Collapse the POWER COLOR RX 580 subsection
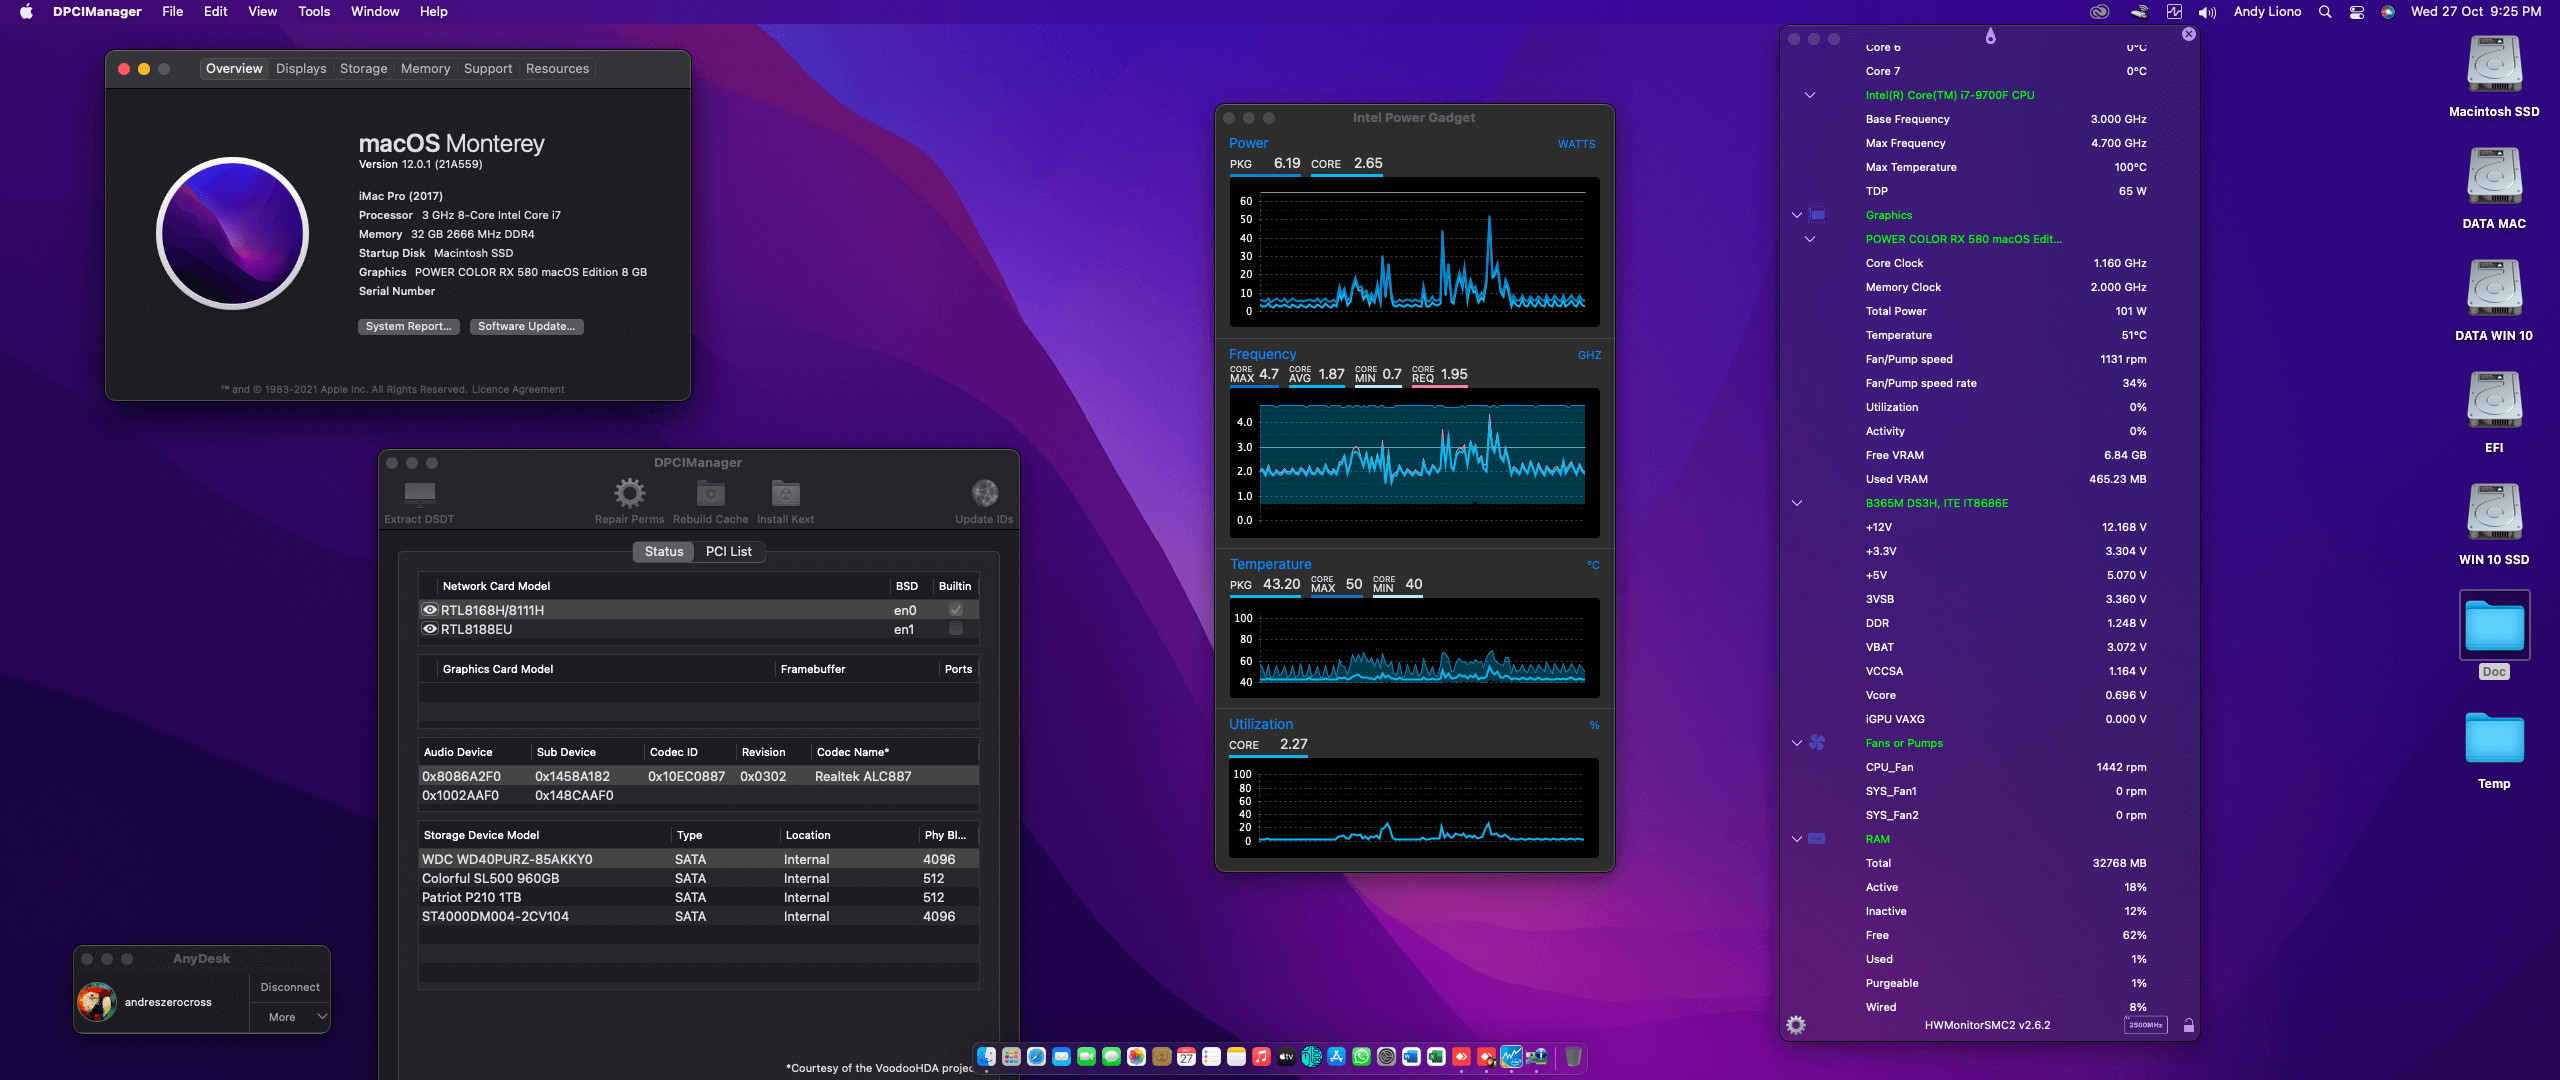 click(x=1809, y=239)
